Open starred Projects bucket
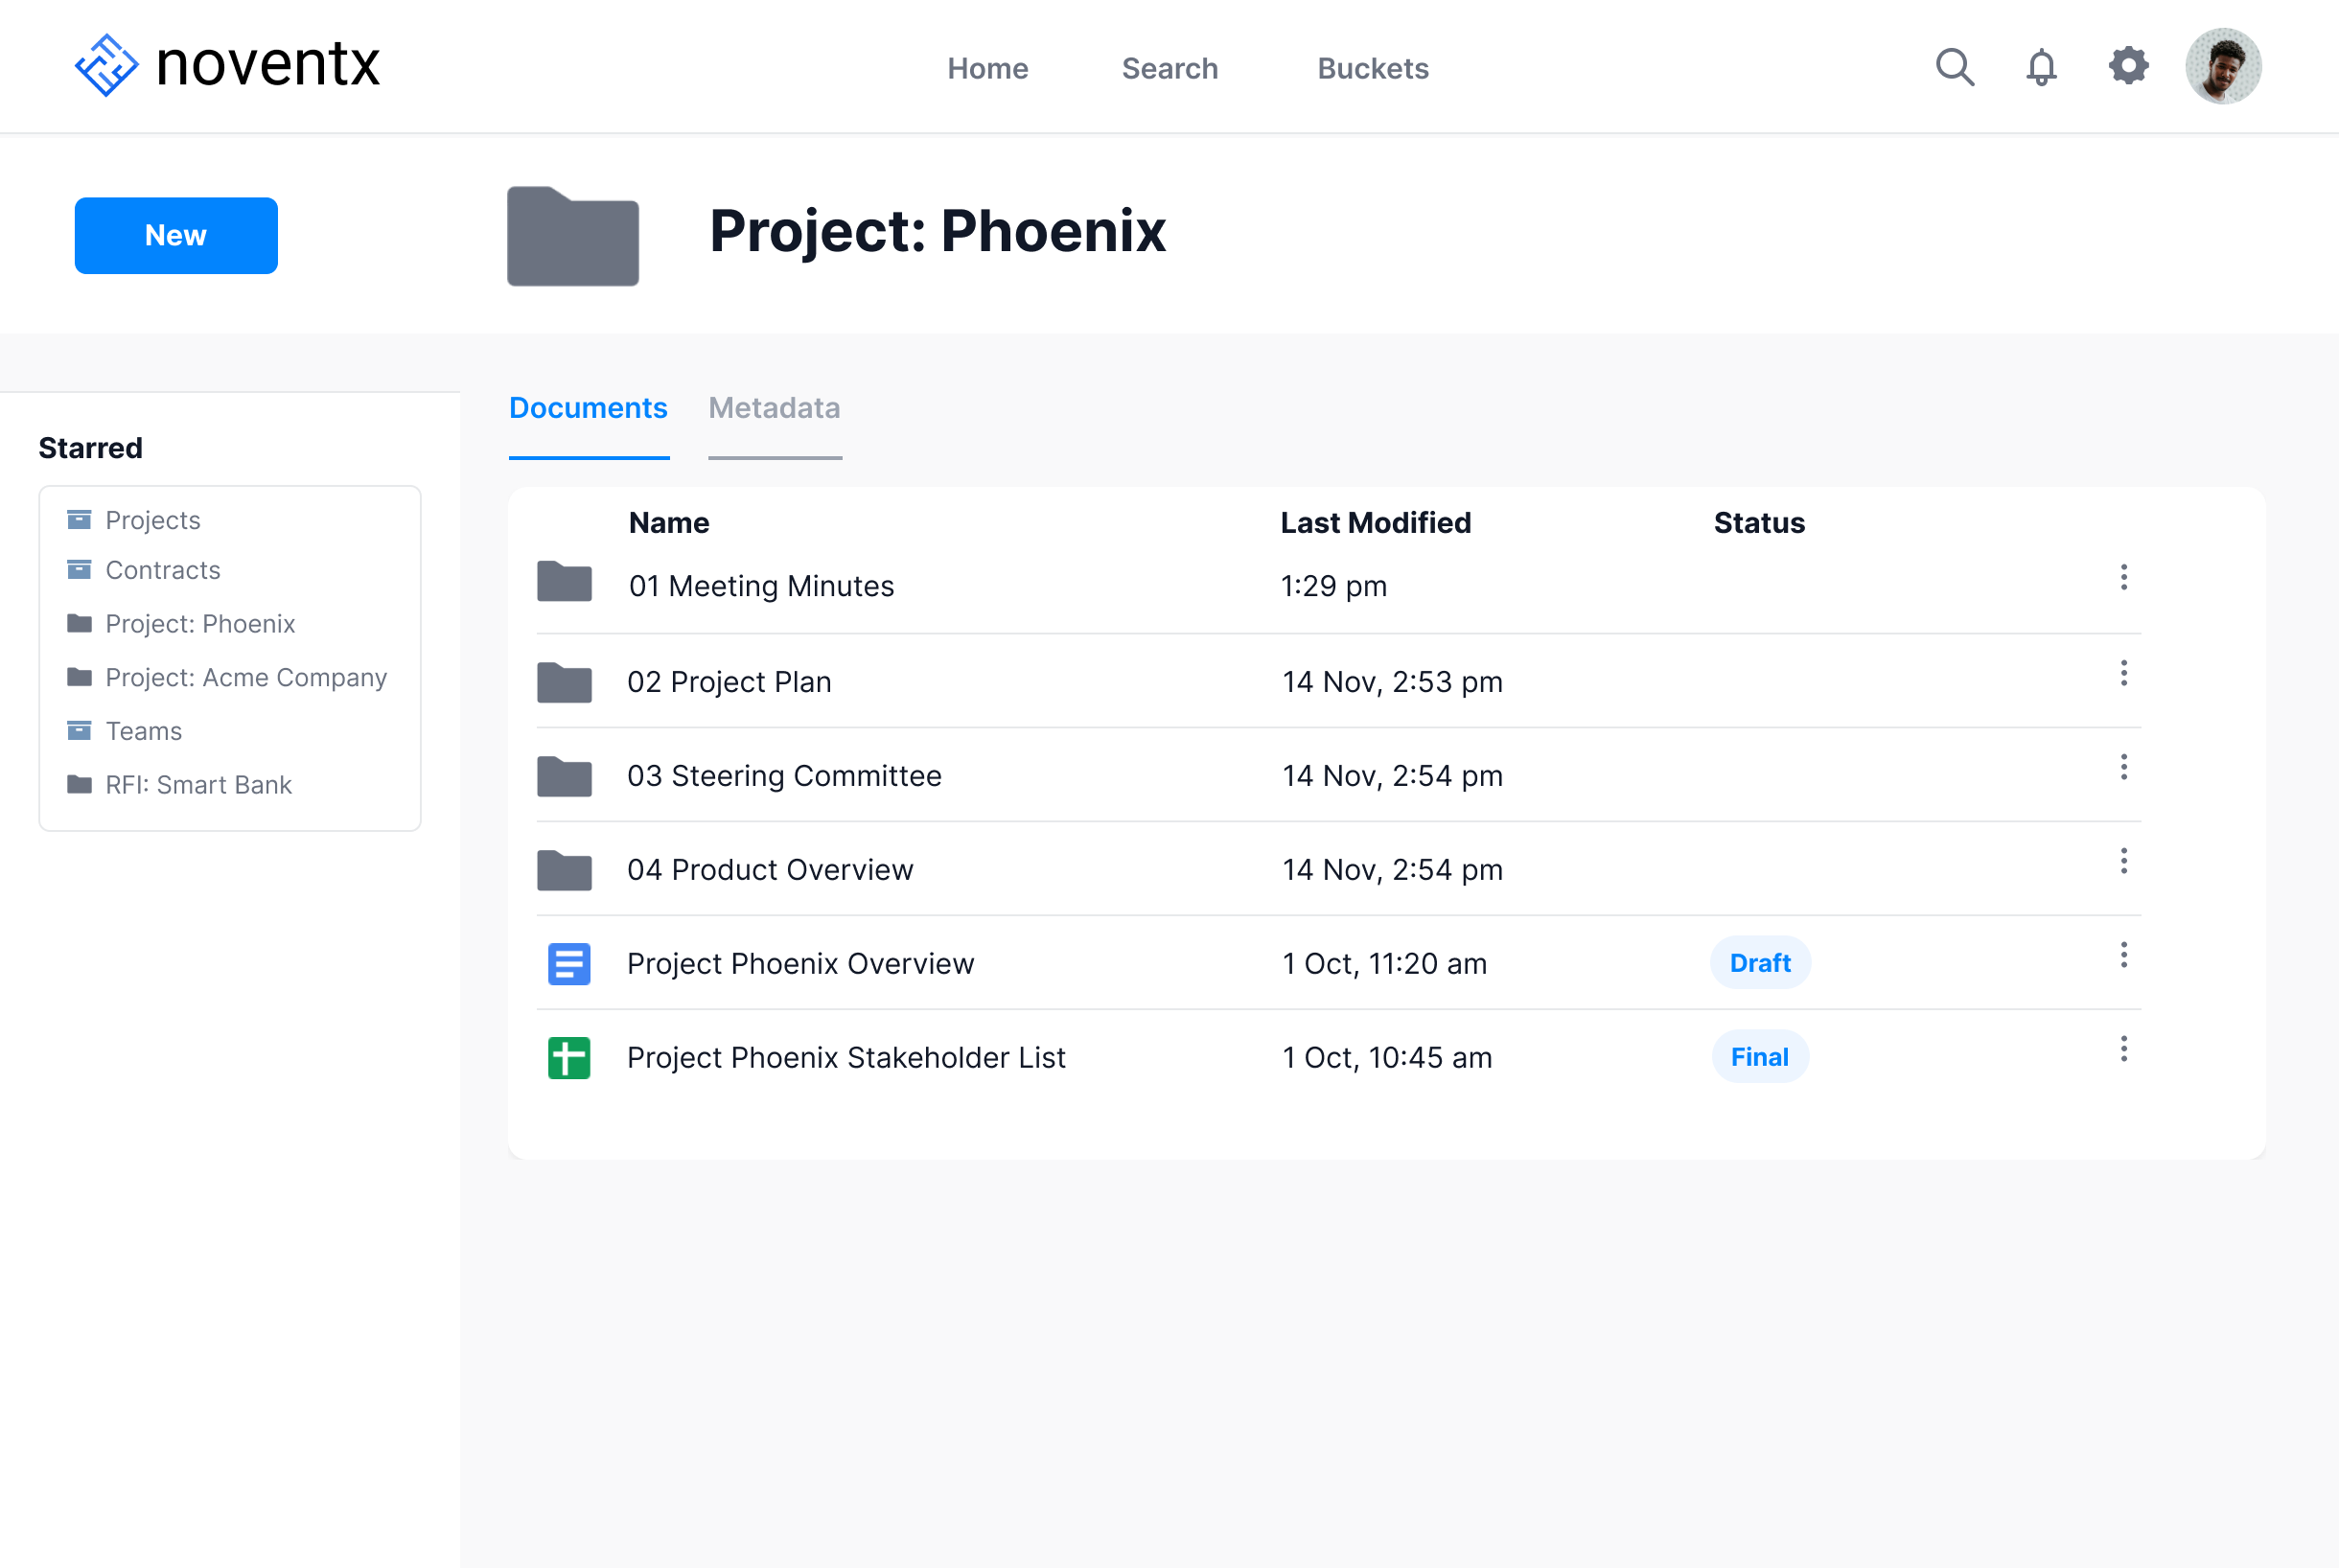This screenshot has height=1568, width=2339. click(153, 520)
